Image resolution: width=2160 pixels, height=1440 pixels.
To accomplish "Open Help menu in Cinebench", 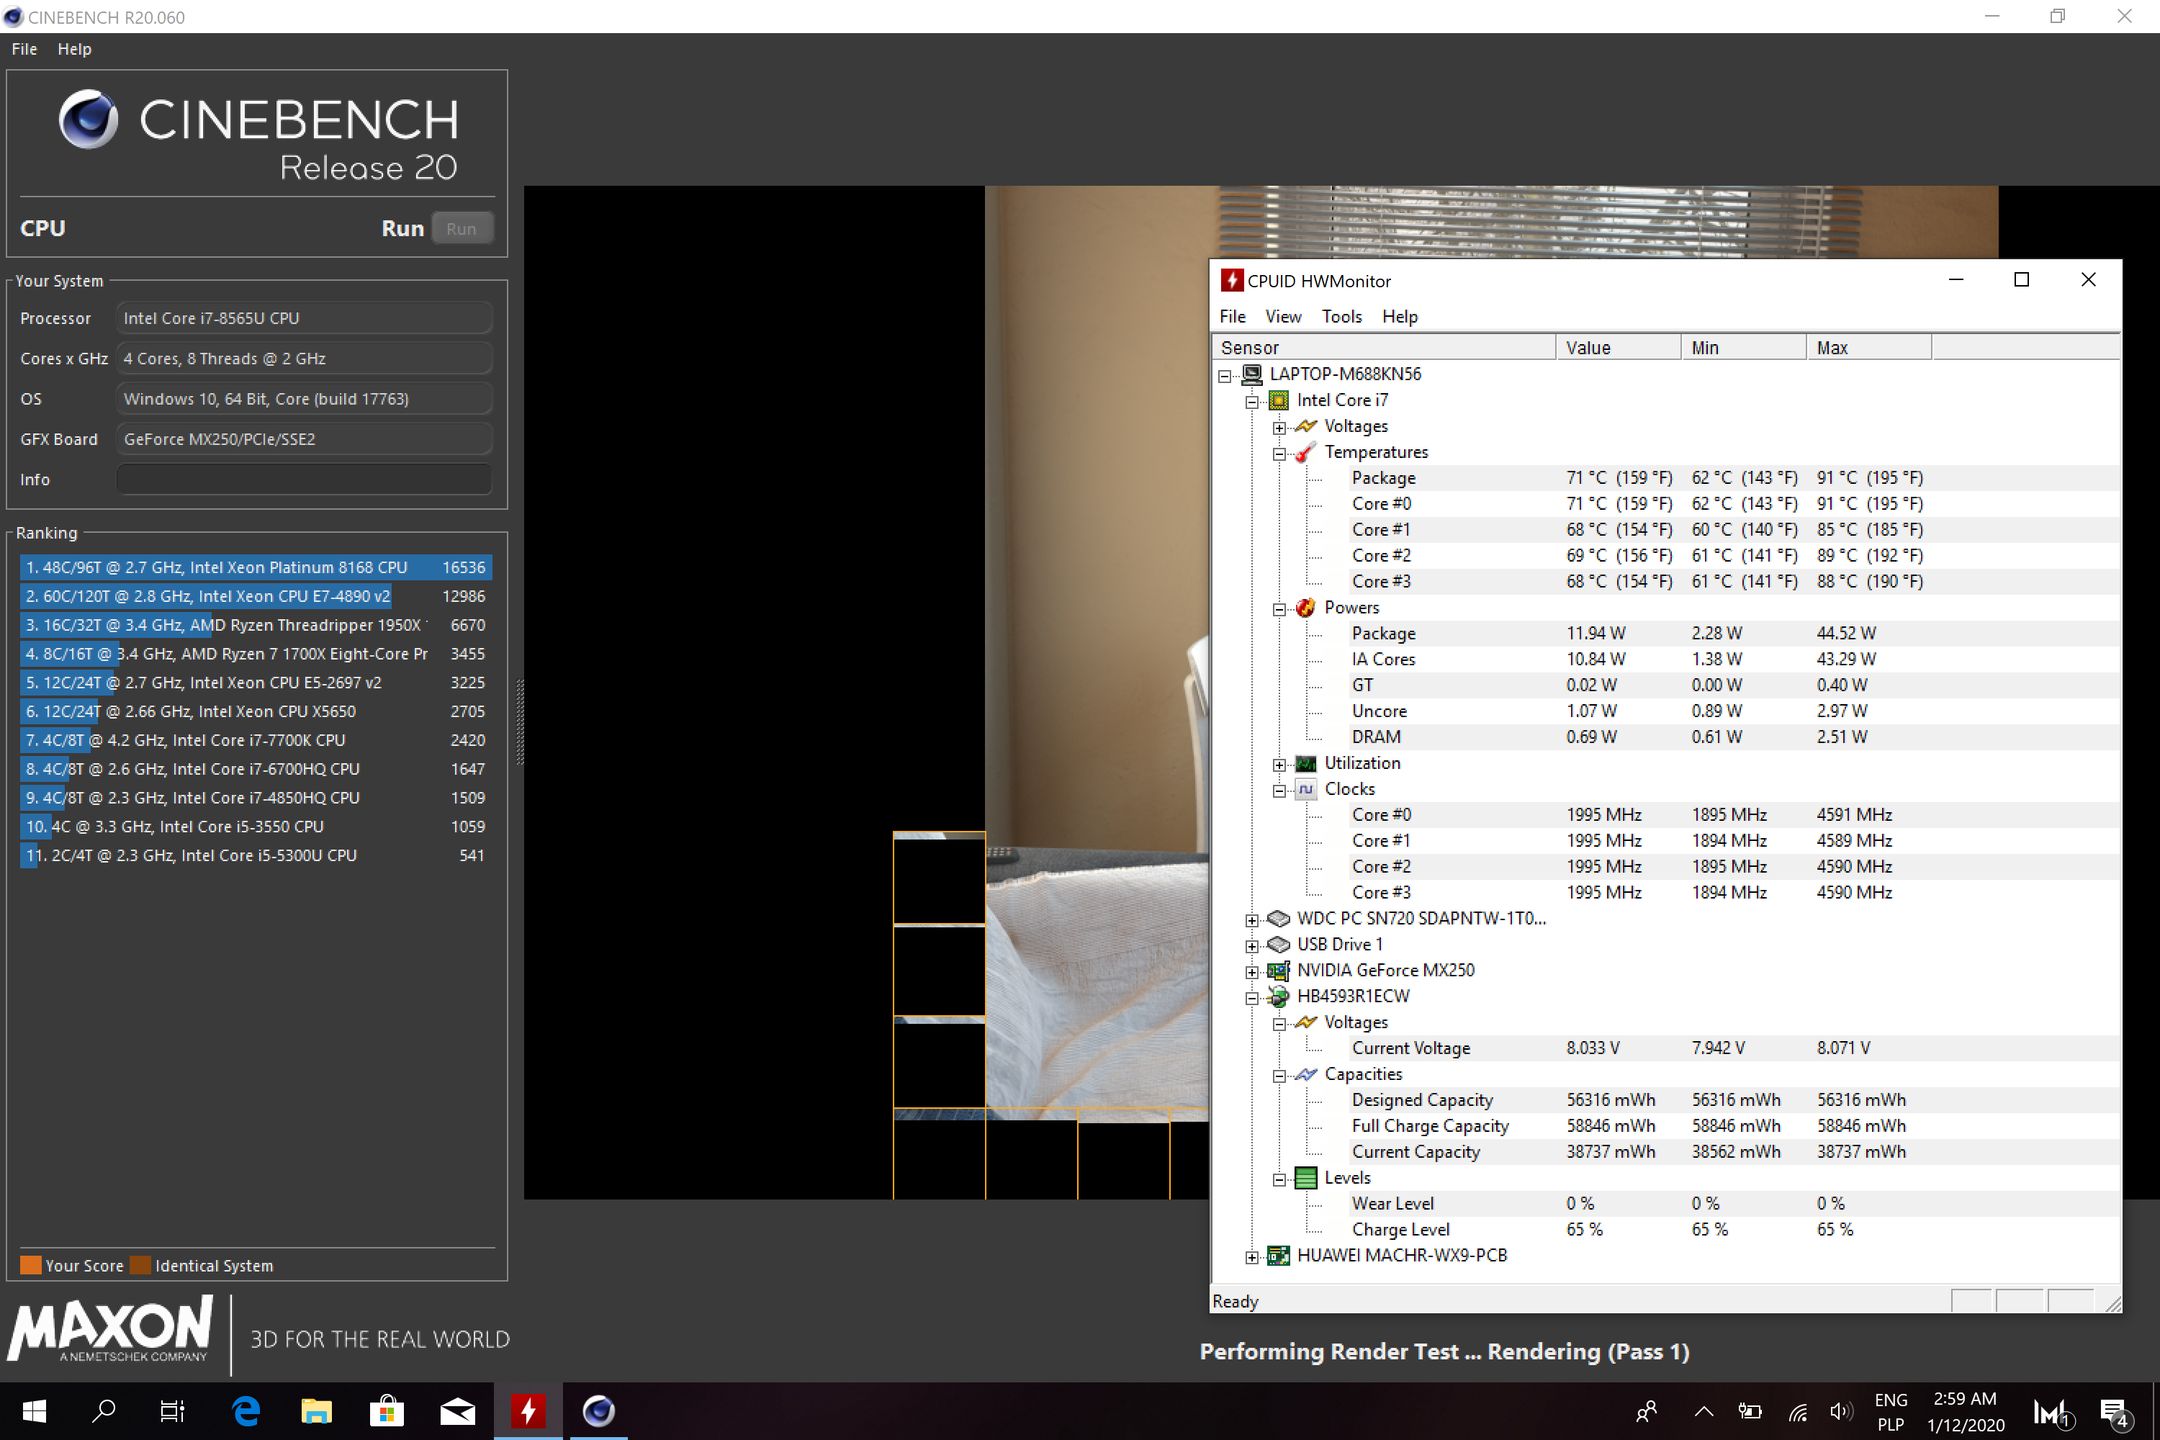I will pyautogui.click(x=74, y=49).
